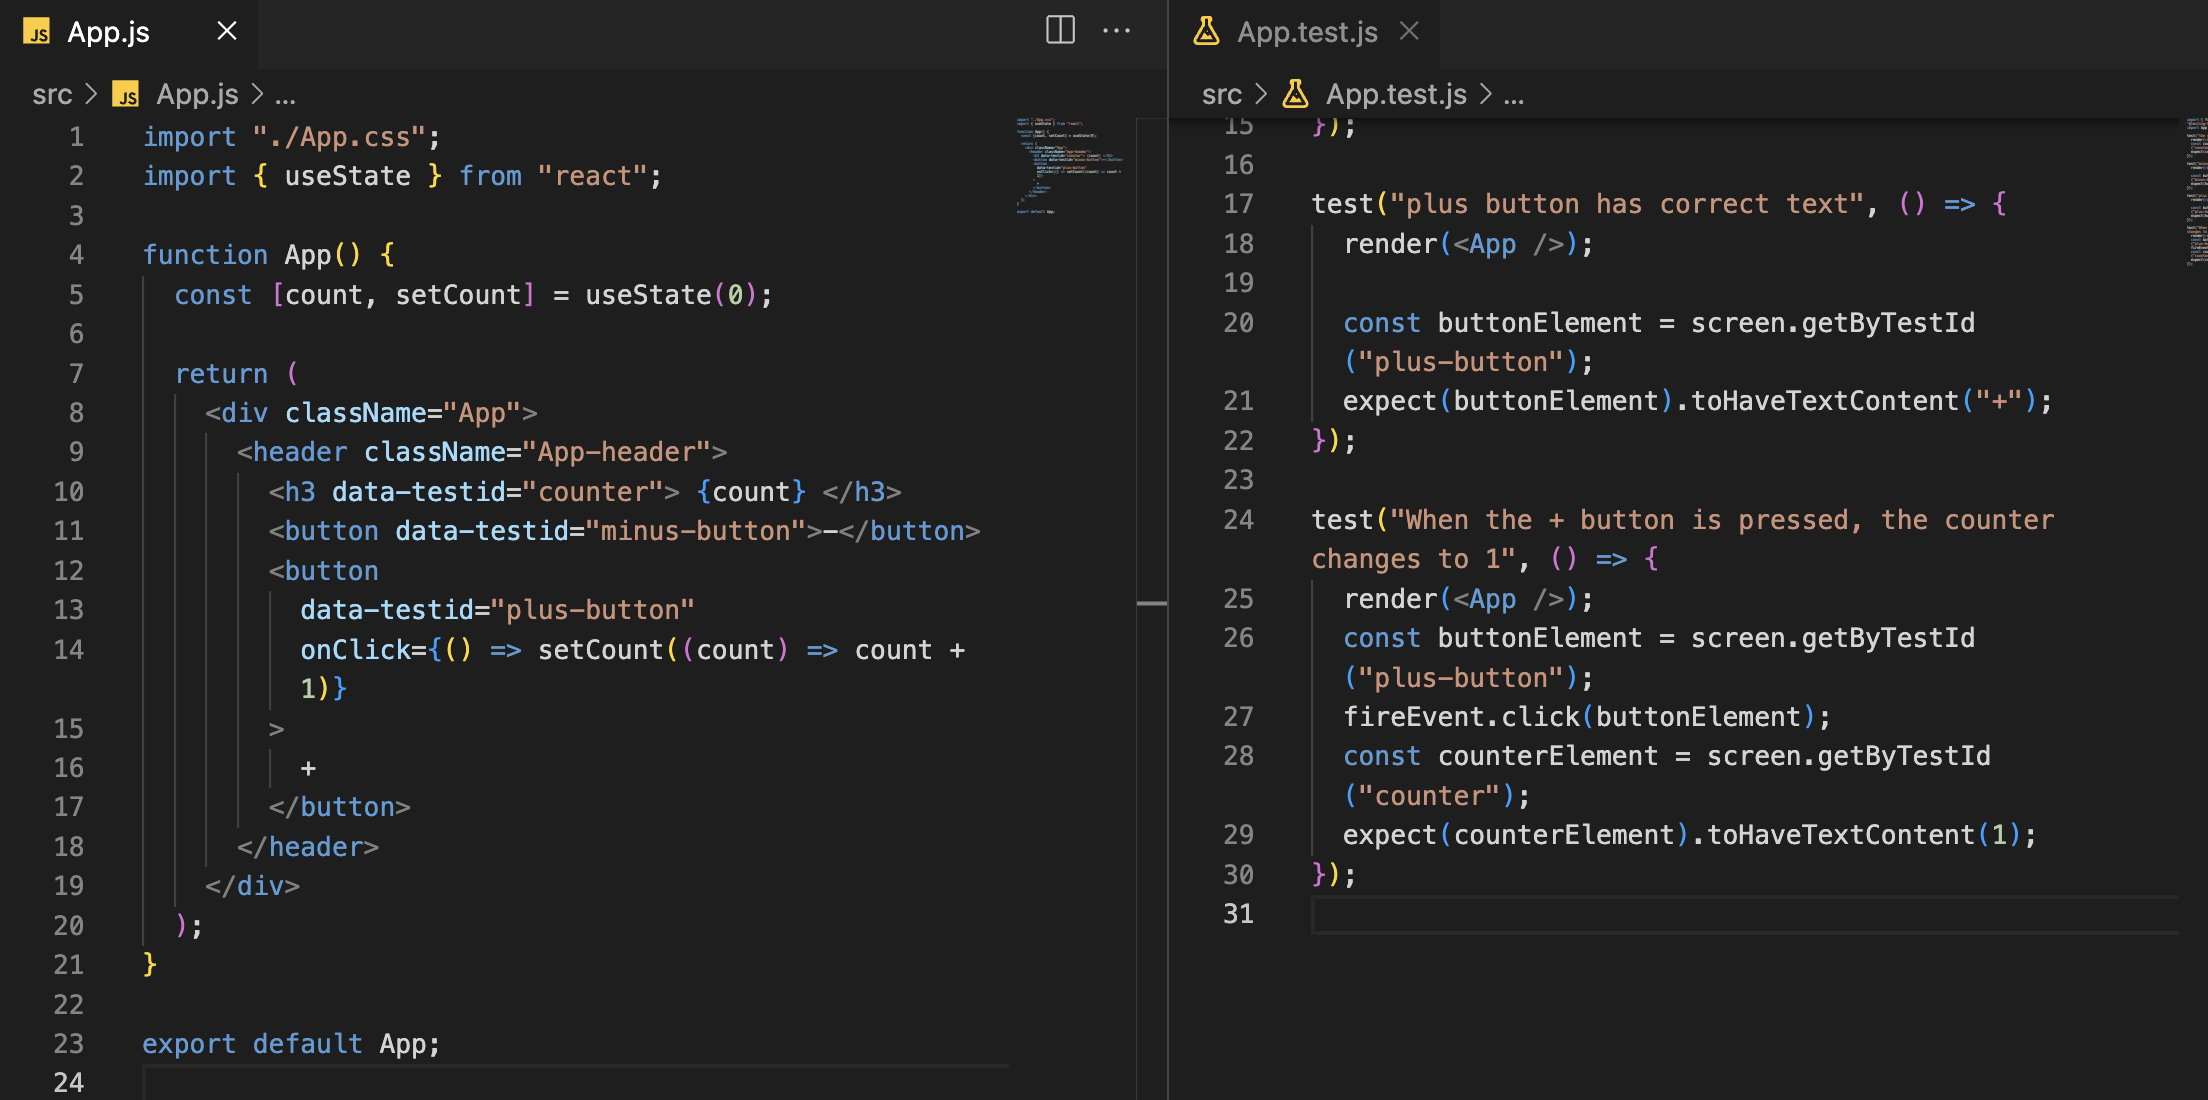Click the beaker icon on App.test.js tab

click(x=1206, y=32)
